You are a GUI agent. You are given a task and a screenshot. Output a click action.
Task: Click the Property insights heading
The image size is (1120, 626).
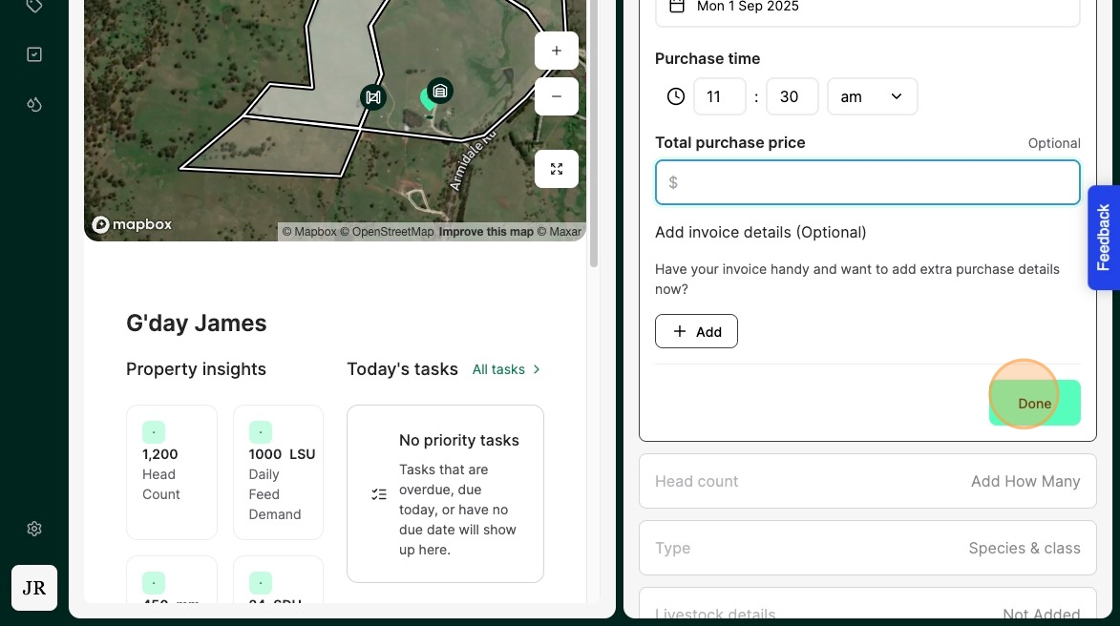pos(196,369)
